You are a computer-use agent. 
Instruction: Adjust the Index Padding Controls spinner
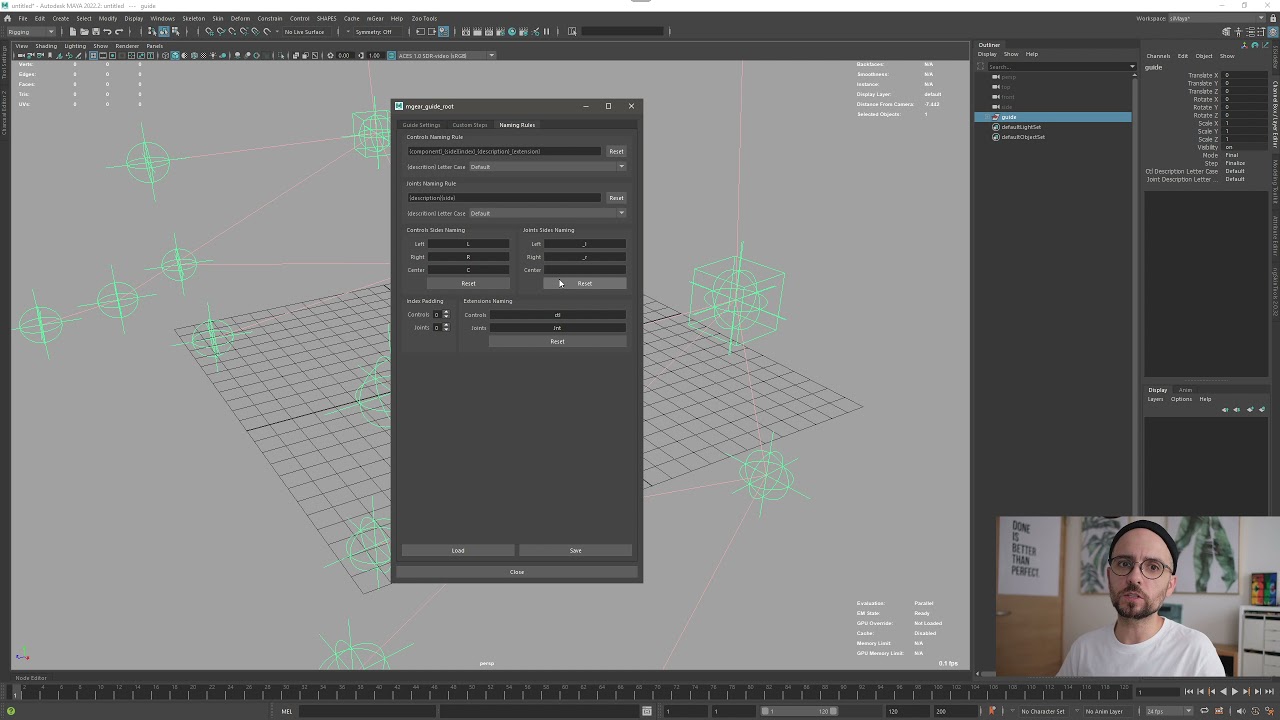(440, 314)
